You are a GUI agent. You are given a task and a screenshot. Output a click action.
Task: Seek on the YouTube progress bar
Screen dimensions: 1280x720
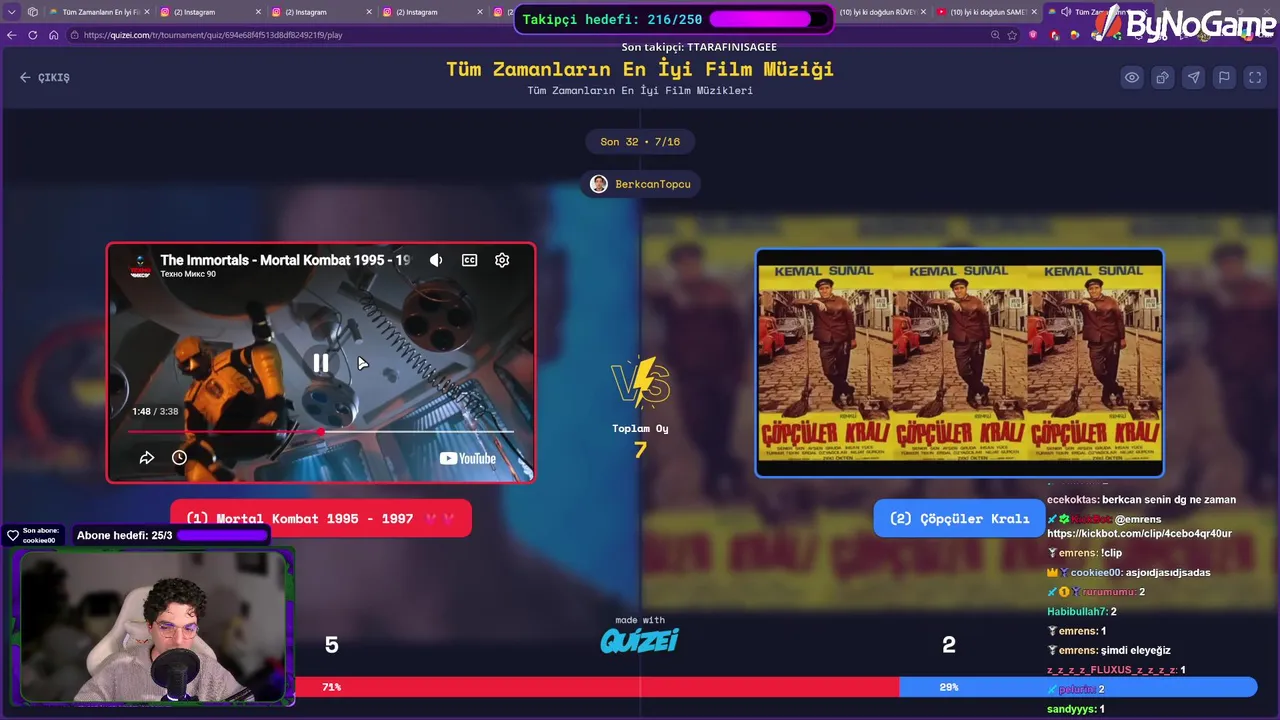tap(321, 432)
